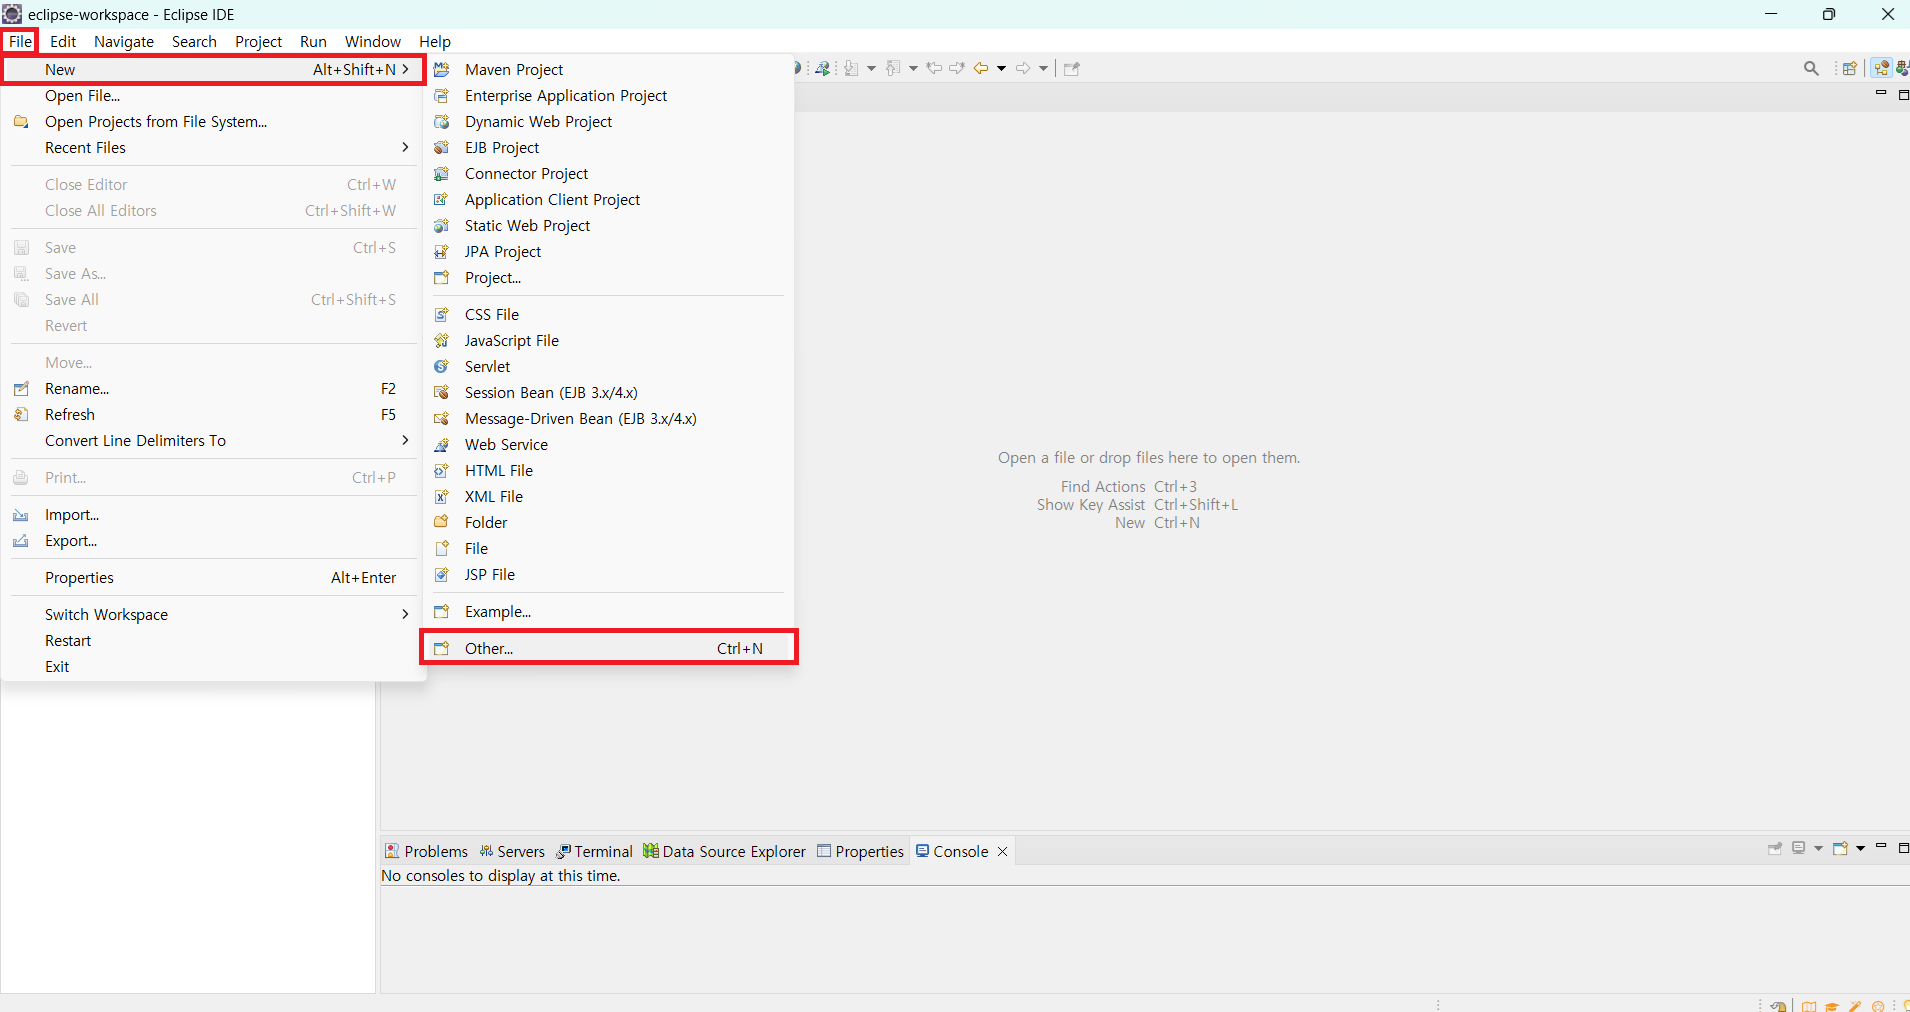This screenshot has width=1910, height=1012.
Task: Expand the Switch Workspace submenu
Action: pos(405,614)
